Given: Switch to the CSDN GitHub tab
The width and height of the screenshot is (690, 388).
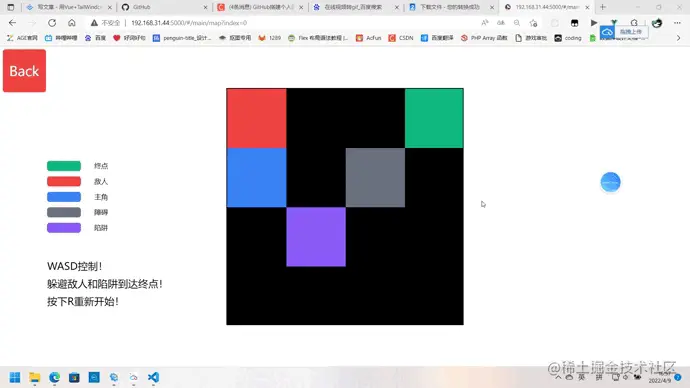Looking at the screenshot, I should click(260, 7).
